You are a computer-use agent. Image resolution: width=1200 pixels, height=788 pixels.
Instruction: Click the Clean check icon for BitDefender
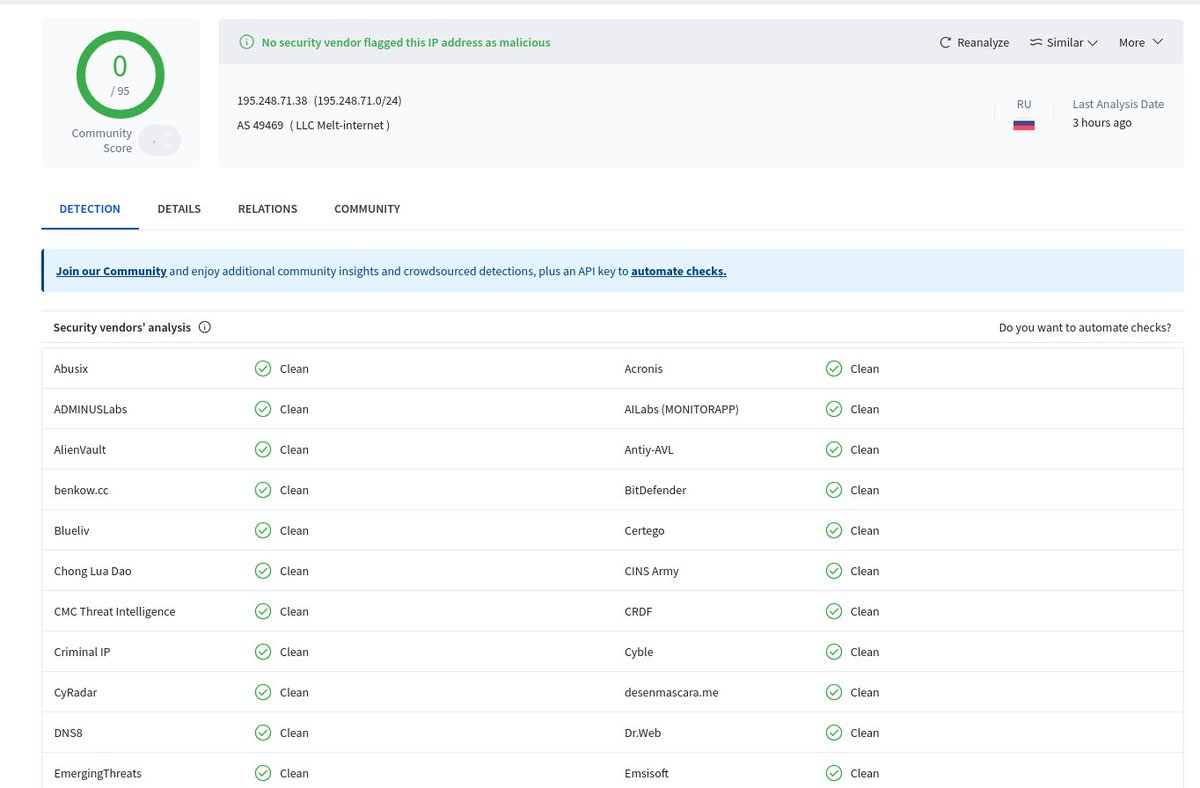coord(834,490)
